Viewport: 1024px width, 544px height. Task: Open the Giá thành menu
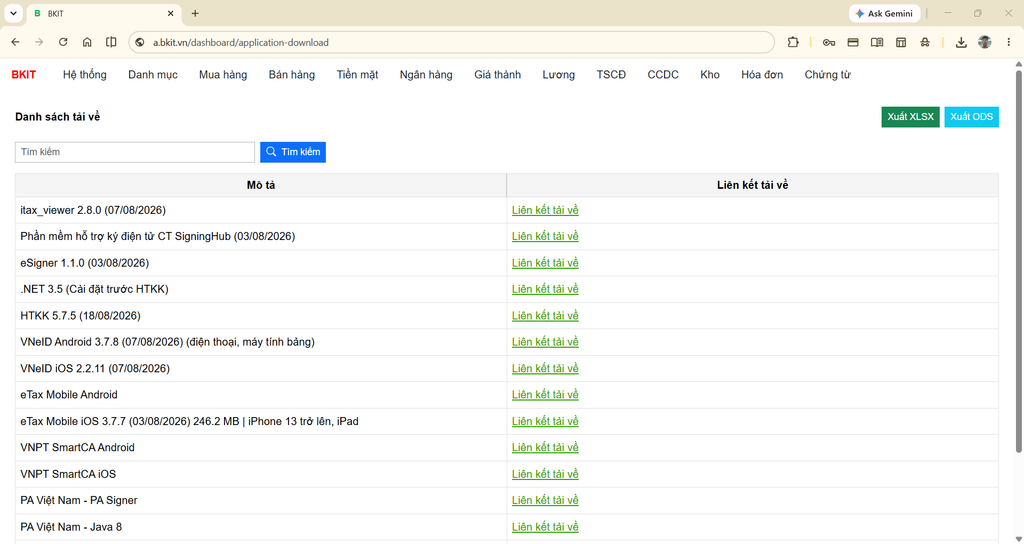click(x=498, y=75)
